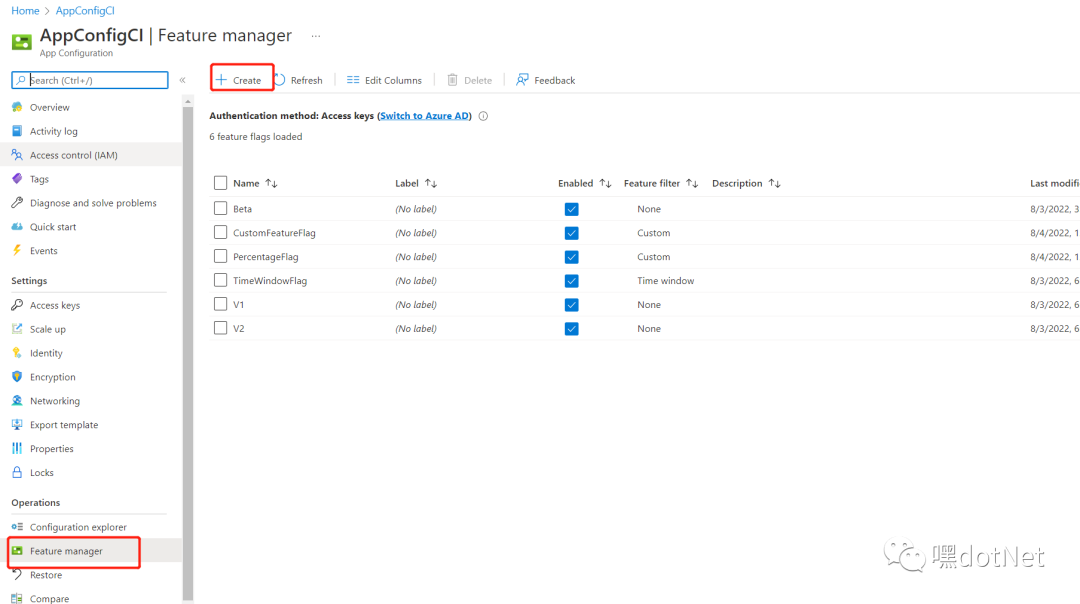This screenshot has width=1080, height=604.
Task: Click the info icon next to Switch to Azure AD
Action: click(x=484, y=116)
